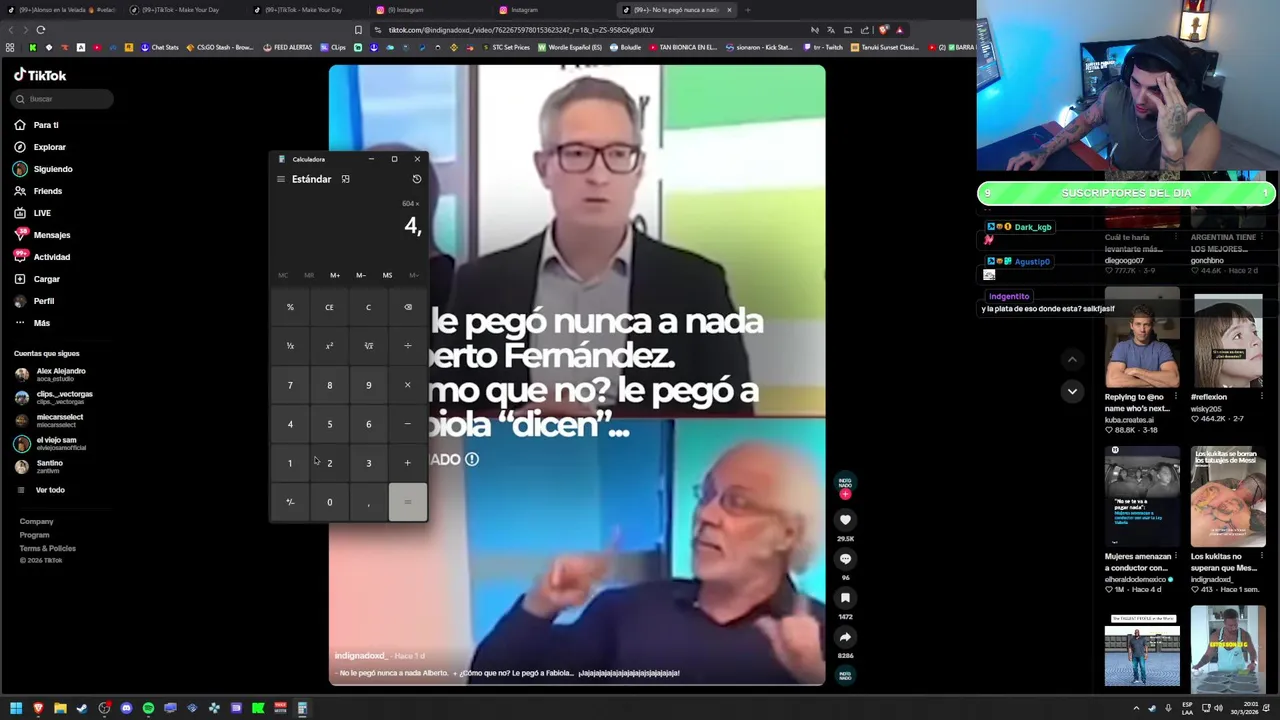Click digit 8 on the calculator

[329, 385]
